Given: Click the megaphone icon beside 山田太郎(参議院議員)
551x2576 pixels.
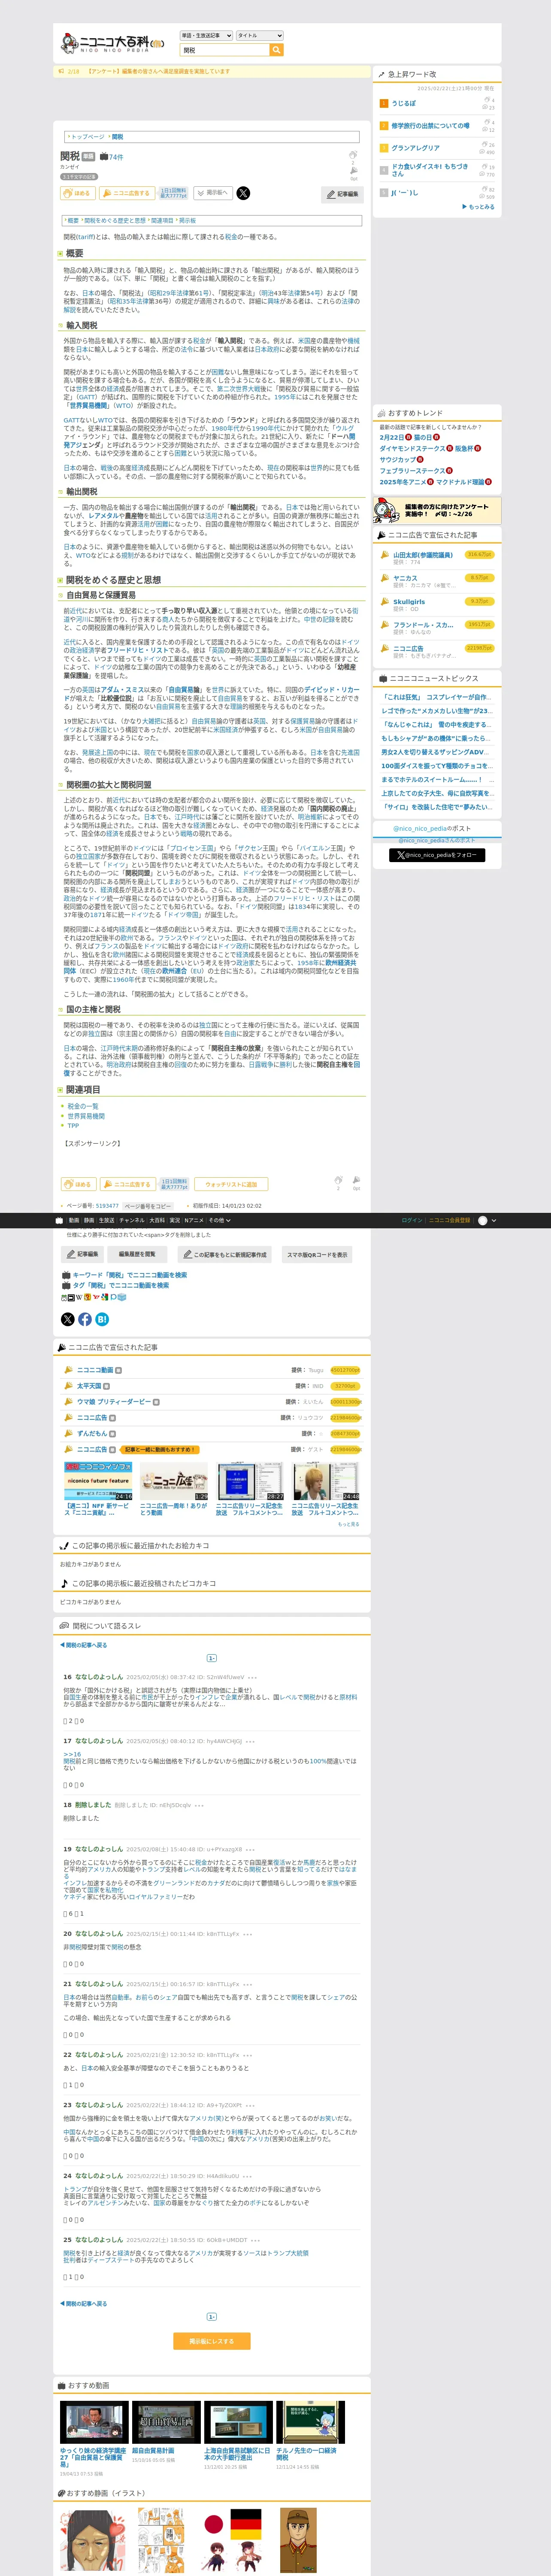Looking at the screenshot, I should (x=384, y=556).
